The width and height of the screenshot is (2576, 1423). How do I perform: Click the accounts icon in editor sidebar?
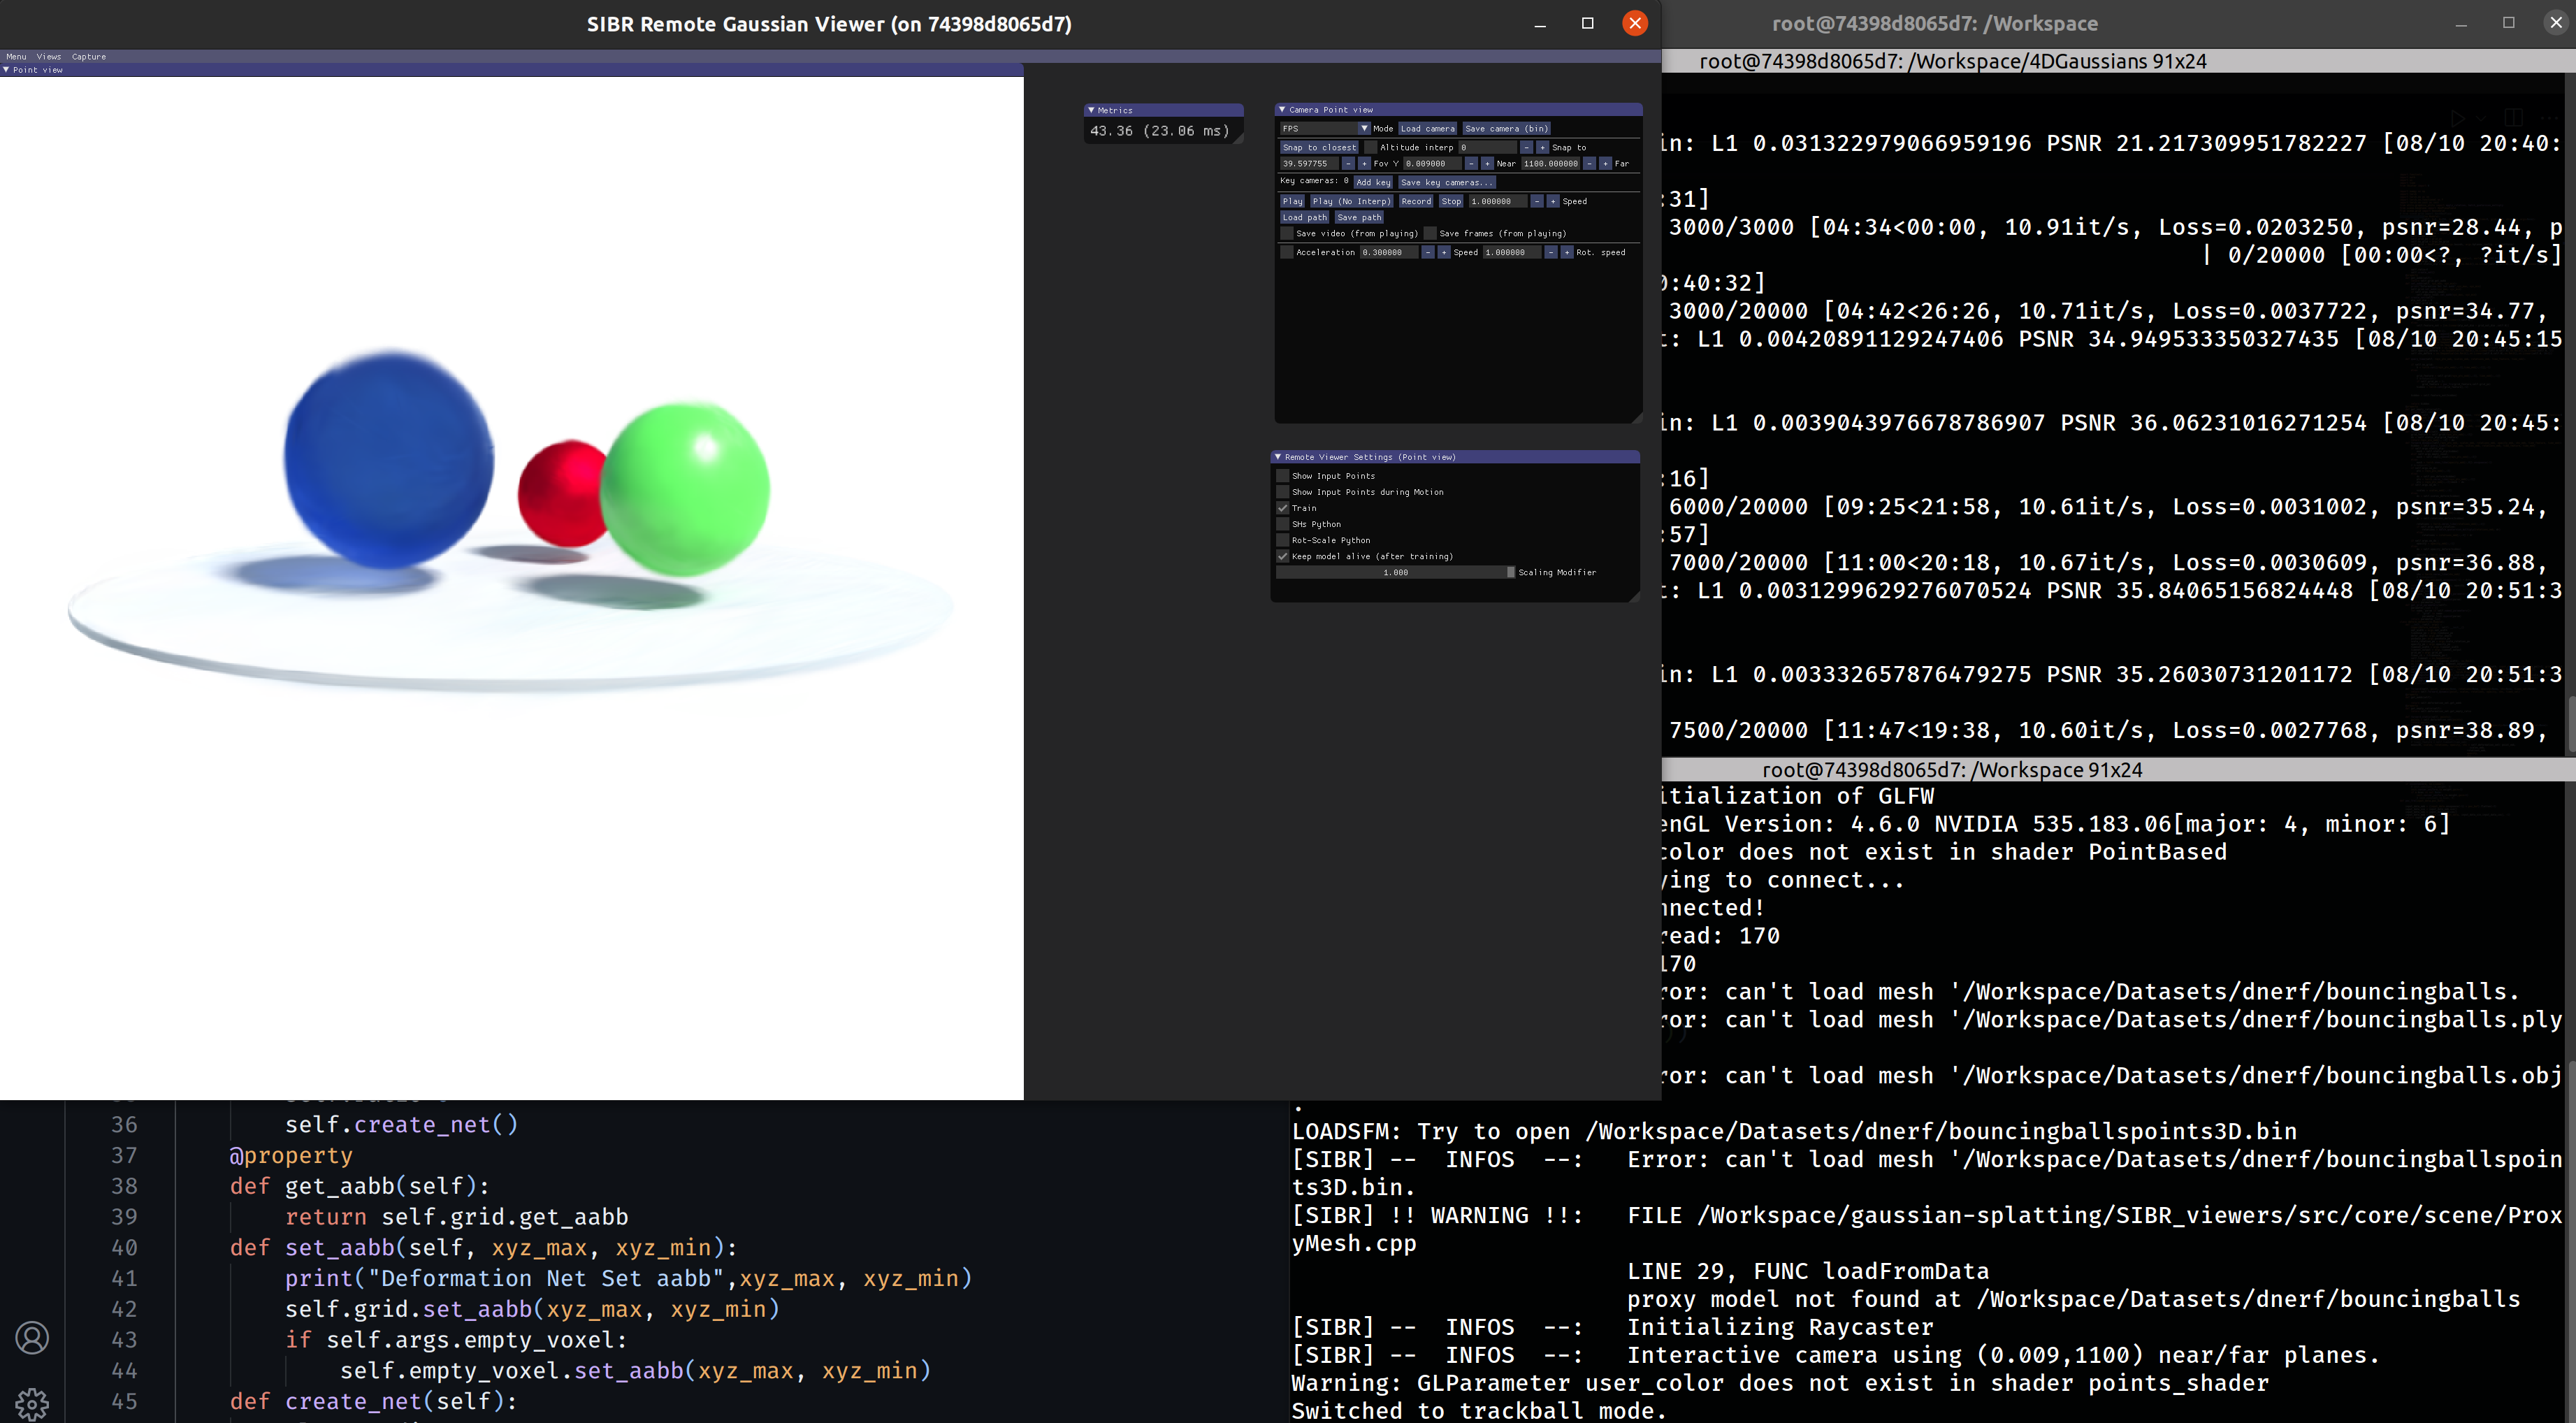32,1337
